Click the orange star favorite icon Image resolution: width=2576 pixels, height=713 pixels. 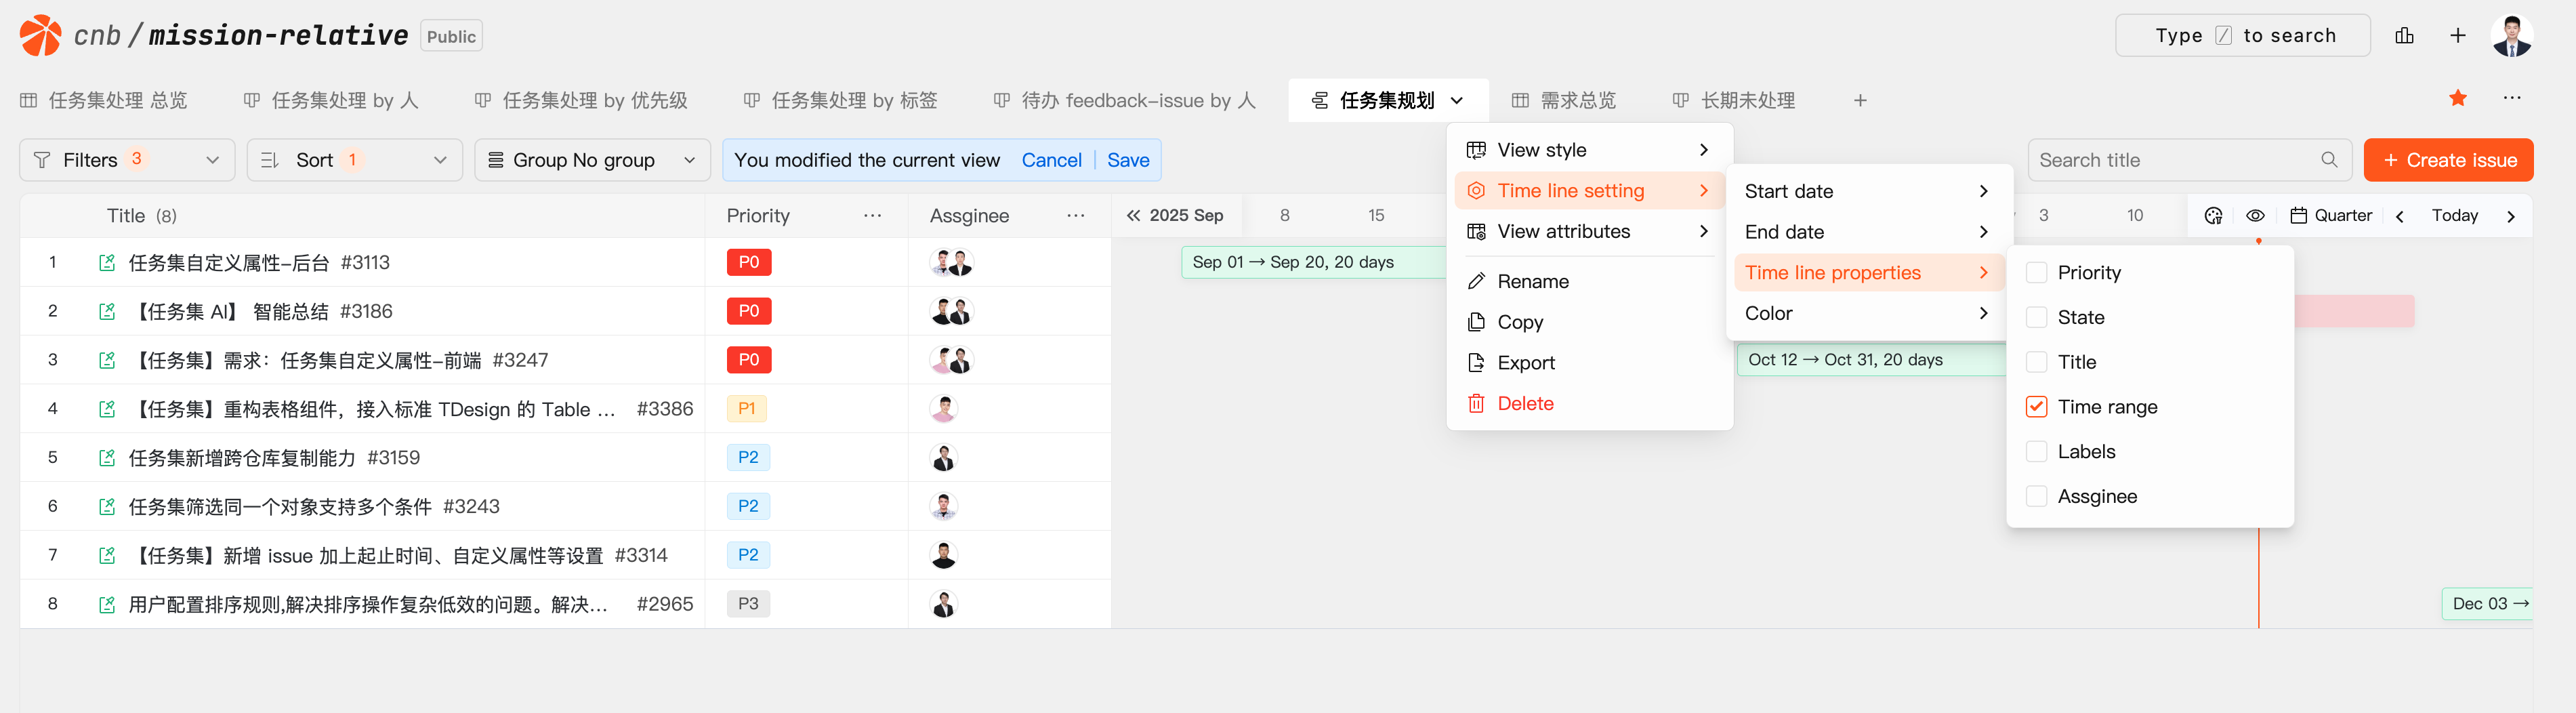2457,98
